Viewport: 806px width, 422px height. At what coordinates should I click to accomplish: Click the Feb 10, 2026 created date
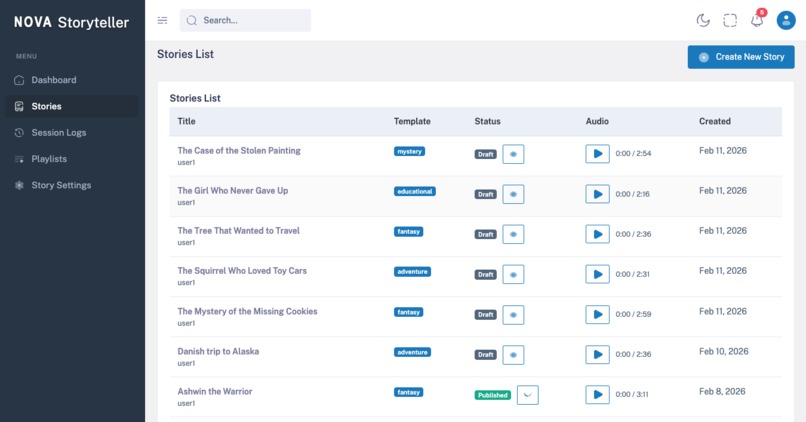click(x=724, y=352)
